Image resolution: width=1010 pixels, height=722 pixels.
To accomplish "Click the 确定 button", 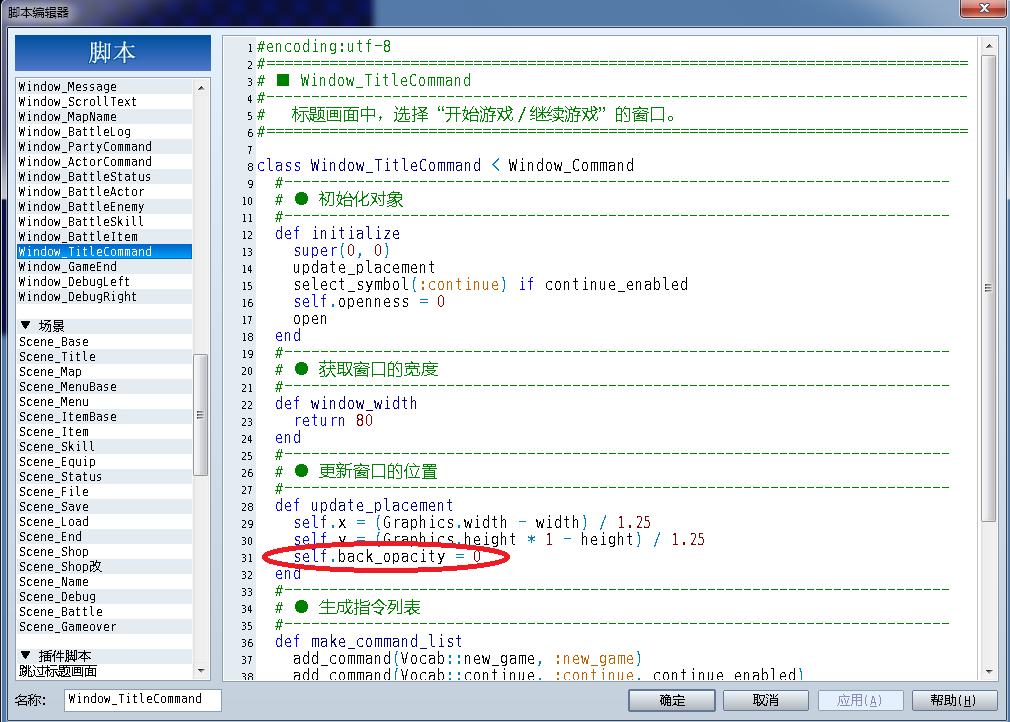I will (x=672, y=700).
